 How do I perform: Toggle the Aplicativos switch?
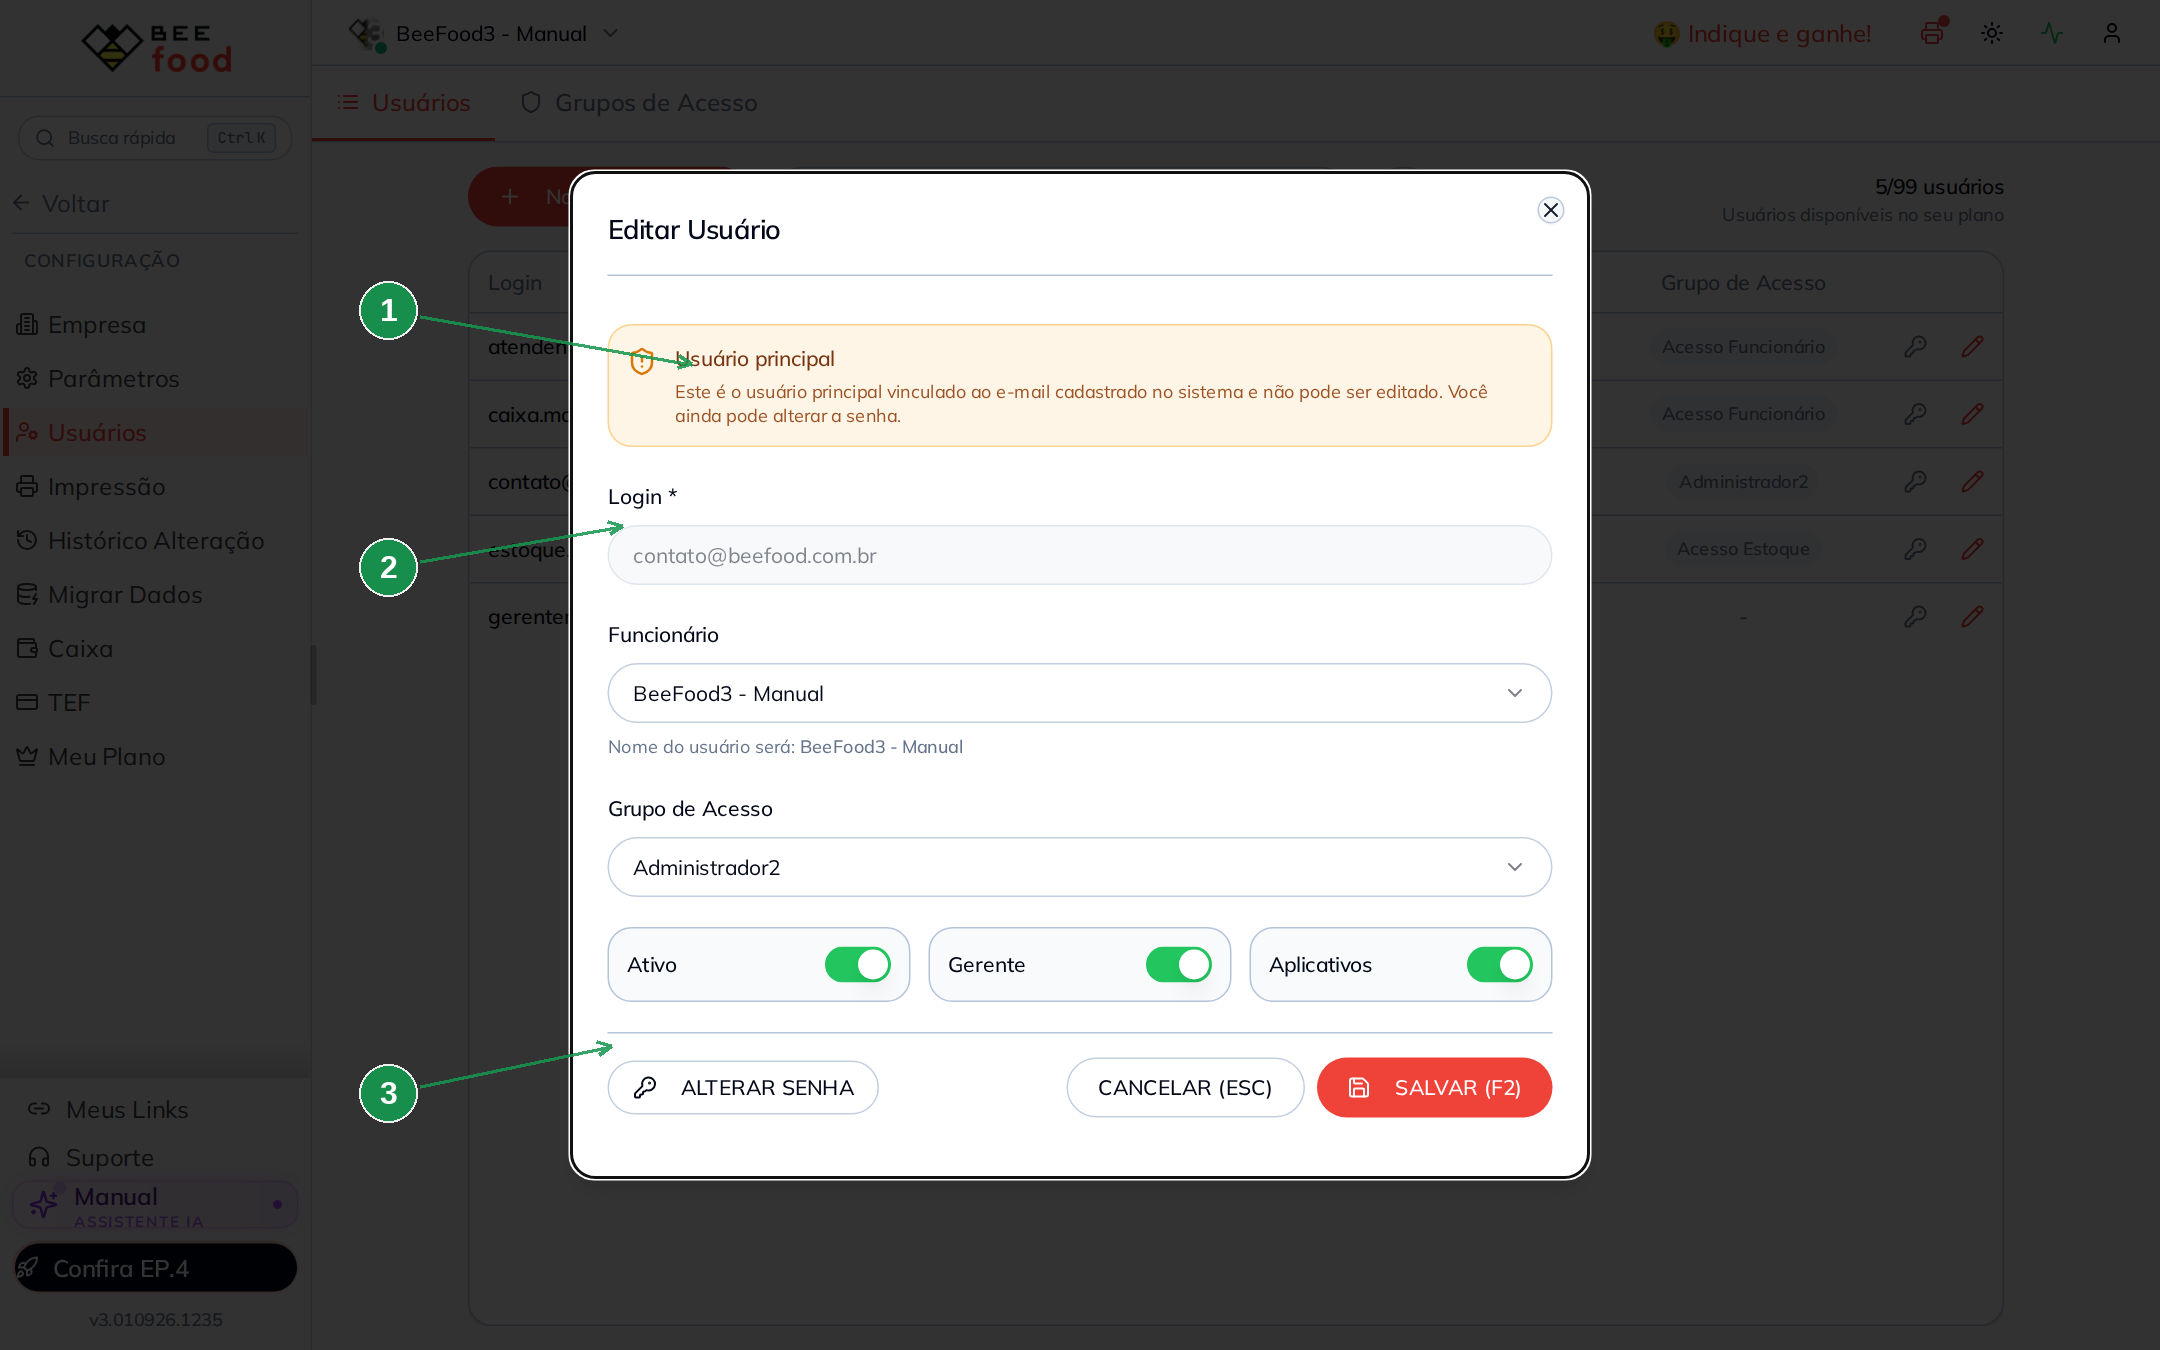[x=1499, y=965]
